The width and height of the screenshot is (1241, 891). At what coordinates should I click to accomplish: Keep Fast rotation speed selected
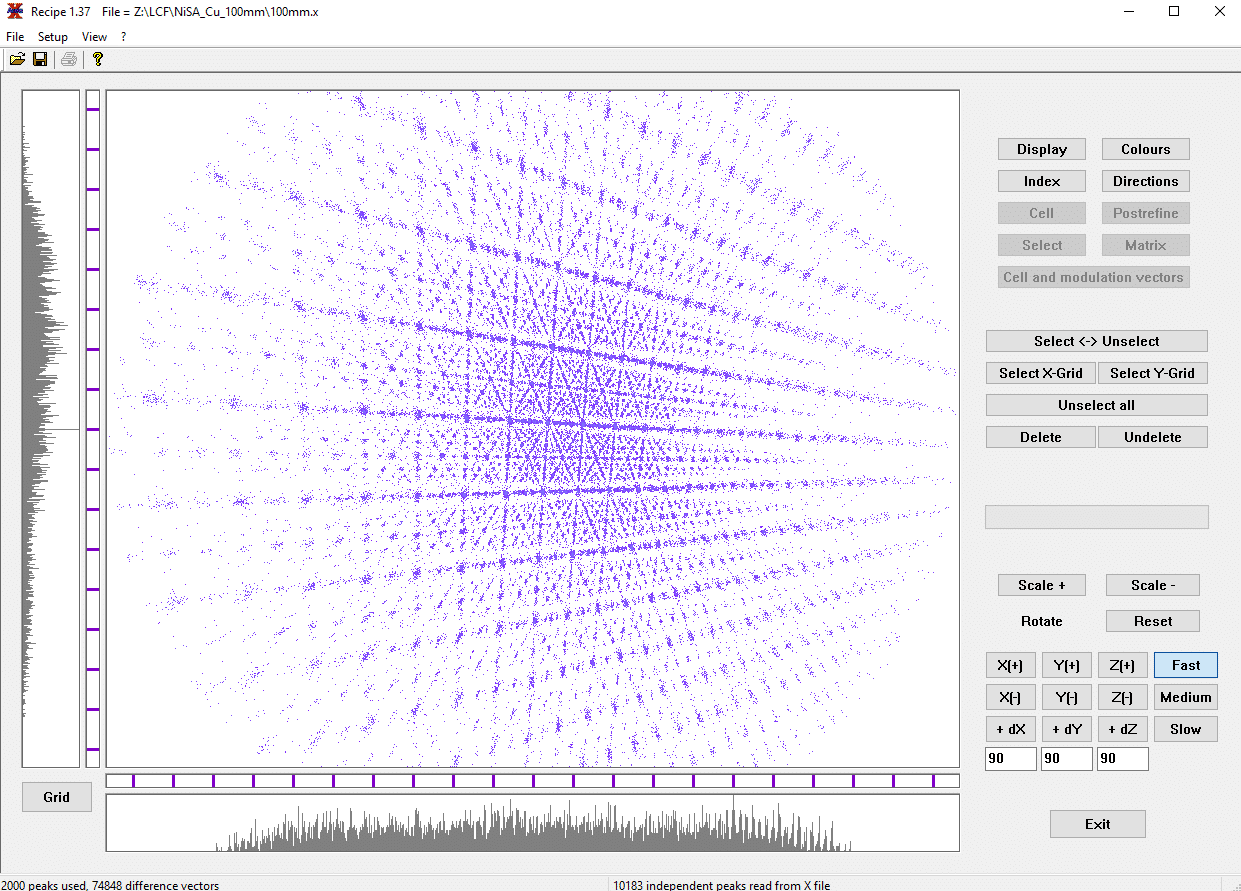coord(1185,664)
